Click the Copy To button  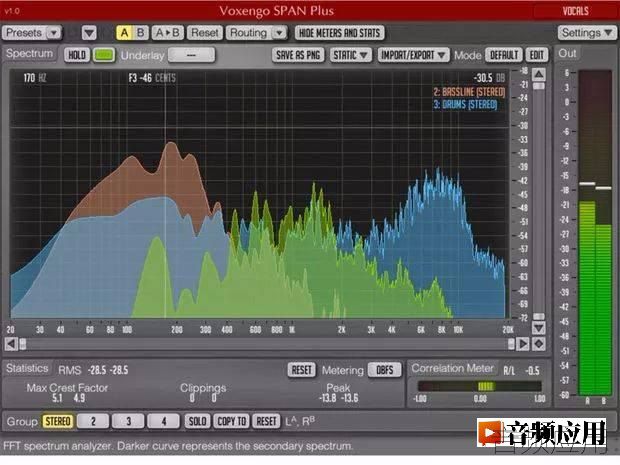click(232, 421)
